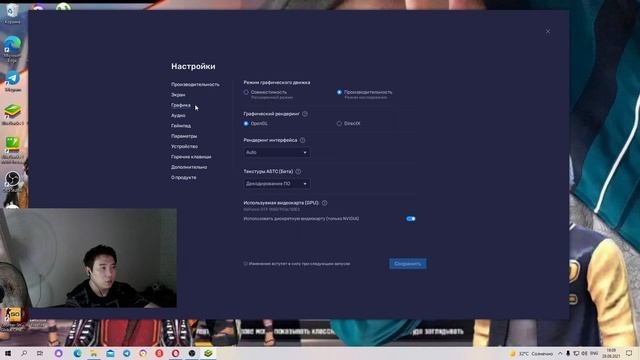Image resolution: width=640 pixels, height=360 pixels.
Task: Select Производительность graphics engine mode radio
Action: coord(339,92)
